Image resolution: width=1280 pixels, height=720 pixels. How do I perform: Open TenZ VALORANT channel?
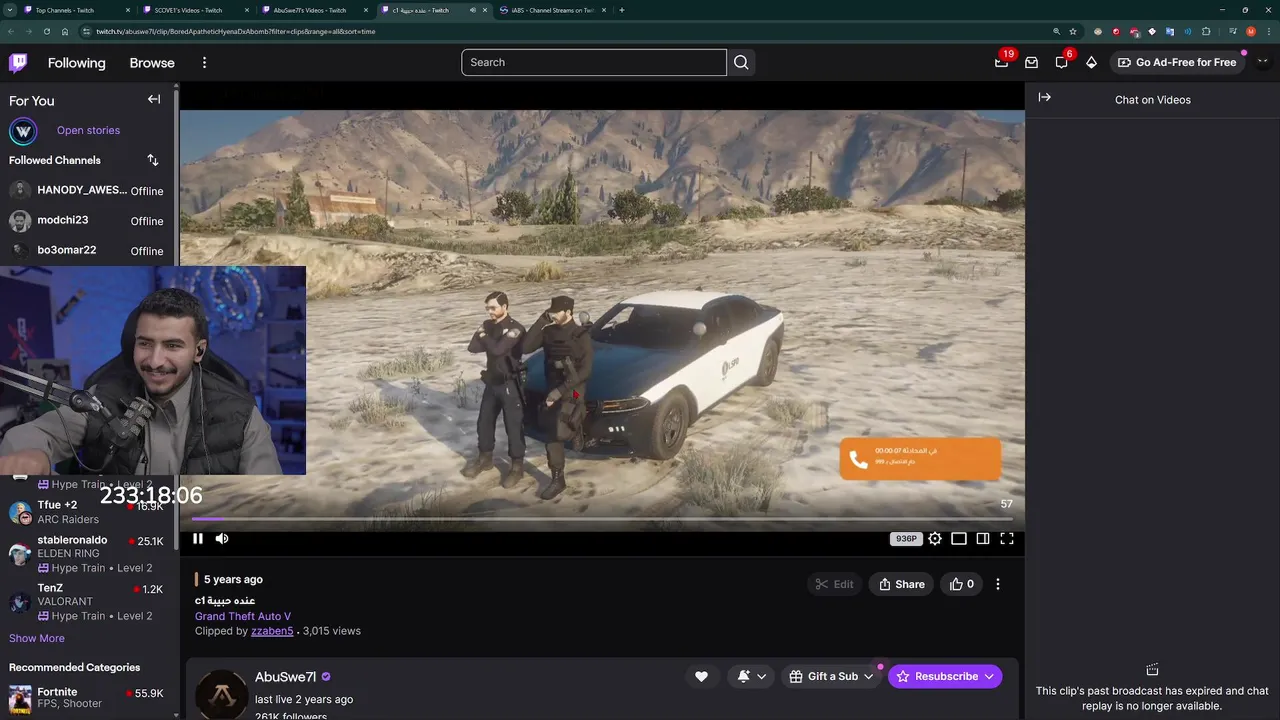coord(88,601)
